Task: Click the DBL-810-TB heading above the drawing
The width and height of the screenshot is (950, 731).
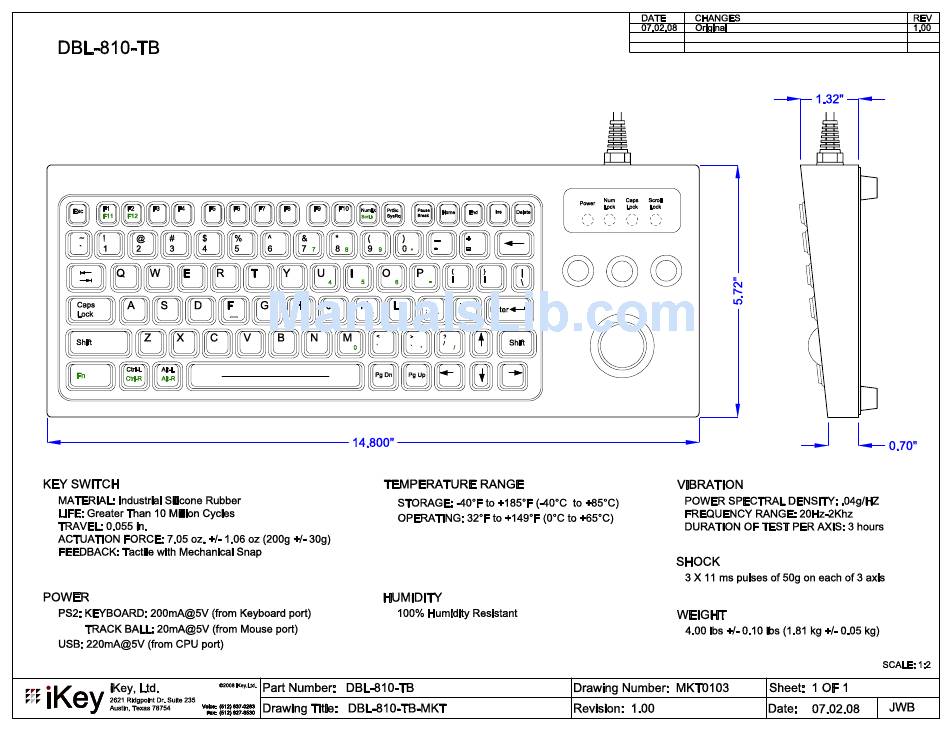Action: (108, 48)
